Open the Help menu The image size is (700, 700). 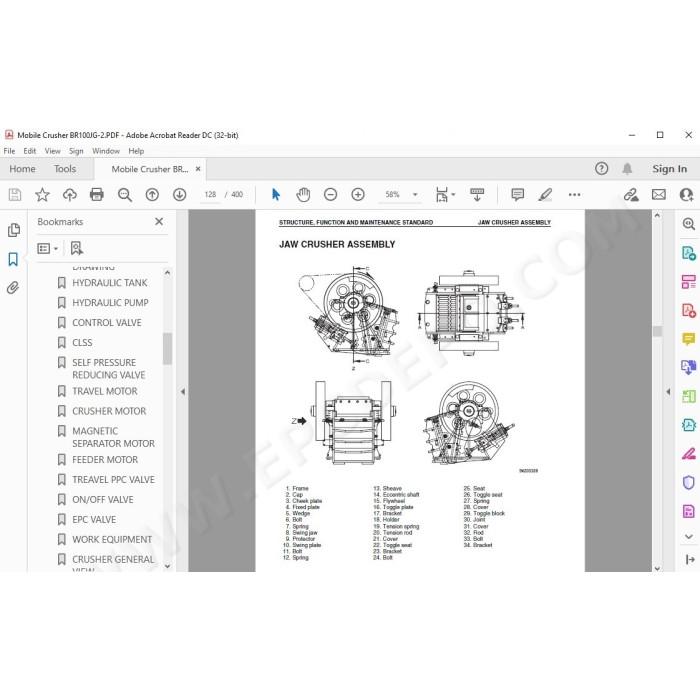click(136, 151)
